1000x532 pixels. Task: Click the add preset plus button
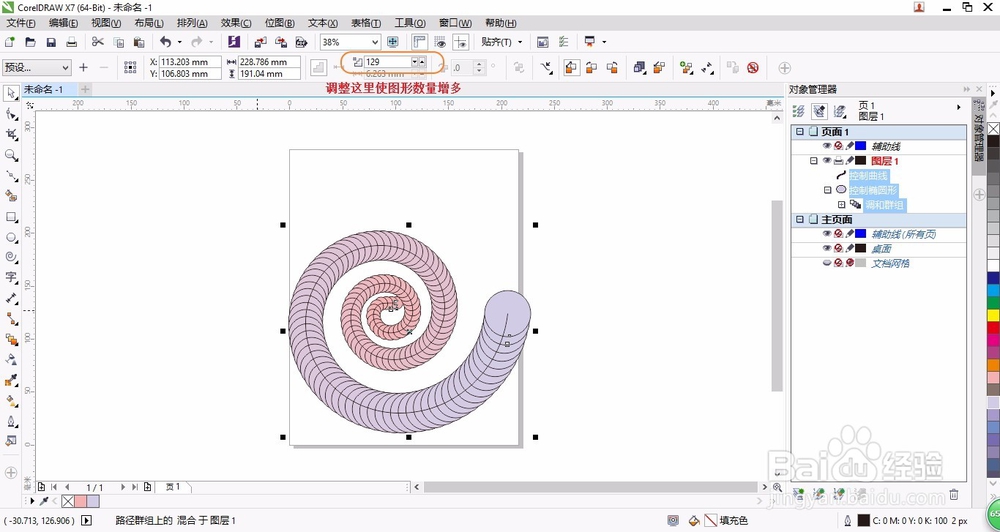coord(84,67)
